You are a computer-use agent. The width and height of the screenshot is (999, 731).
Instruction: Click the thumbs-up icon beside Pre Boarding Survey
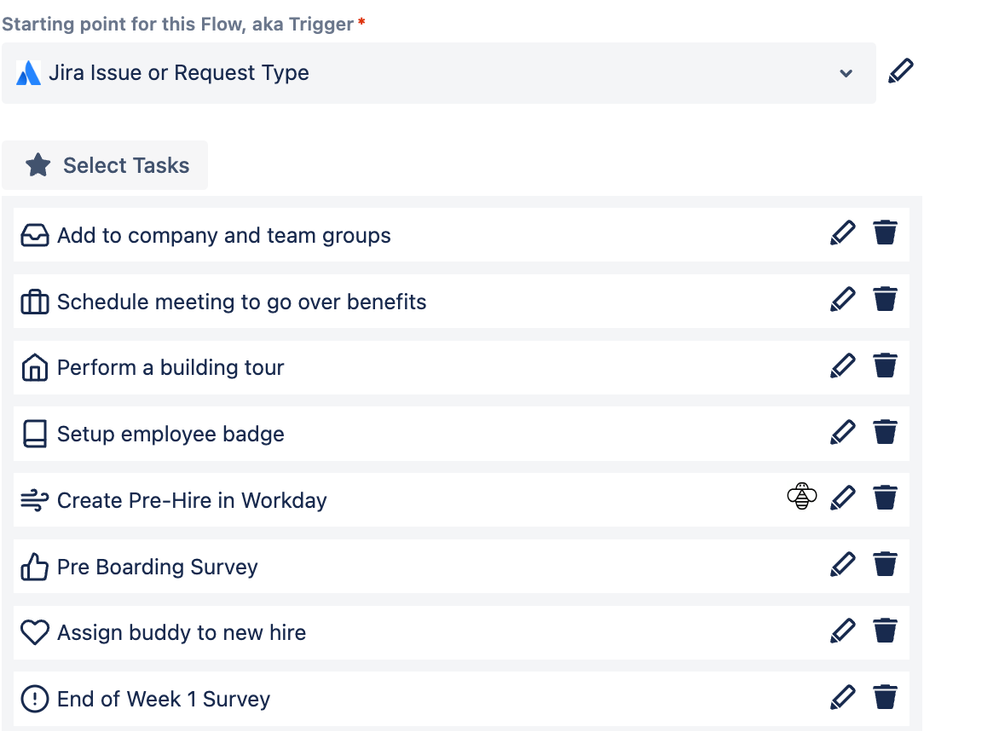(35, 567)
